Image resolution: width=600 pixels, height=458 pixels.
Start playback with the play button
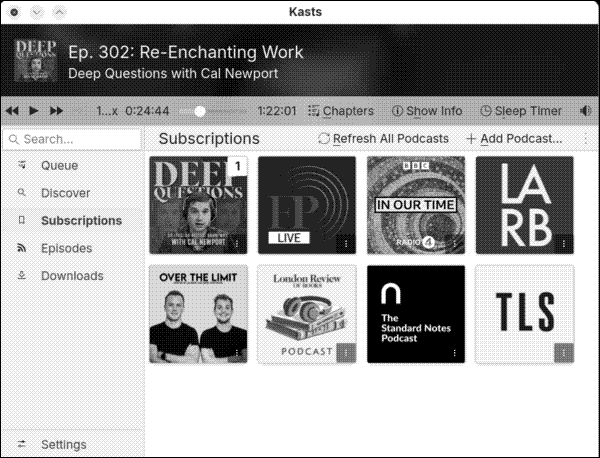point(34,111)
